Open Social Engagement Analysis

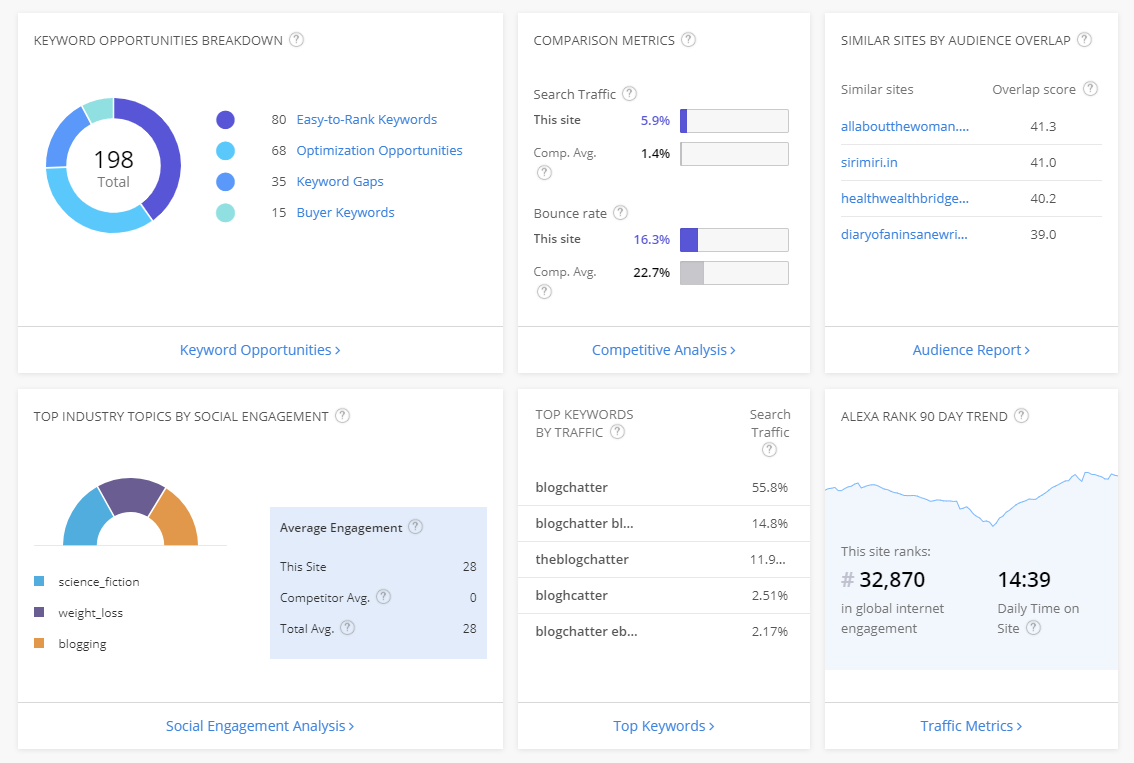click(260, 726)
